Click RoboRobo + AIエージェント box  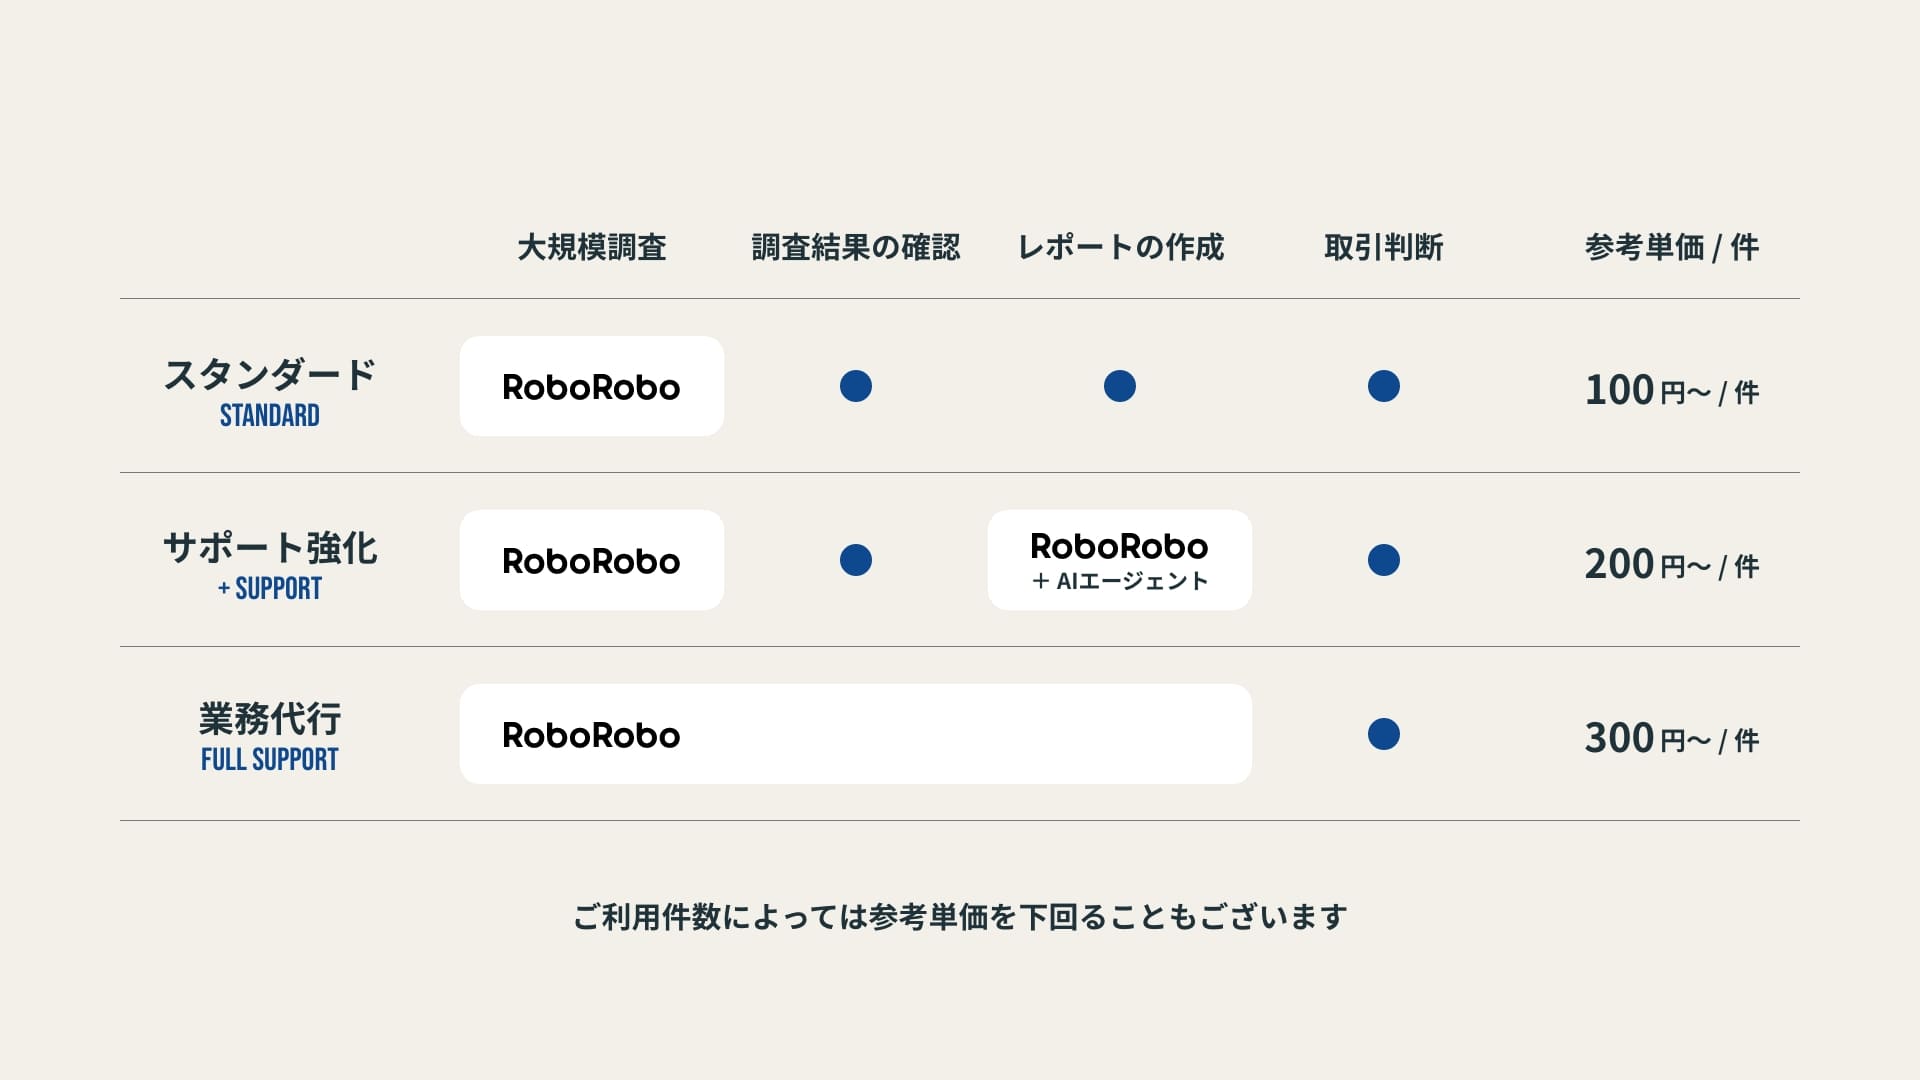pyautogui.click(x=1119, y=561)
